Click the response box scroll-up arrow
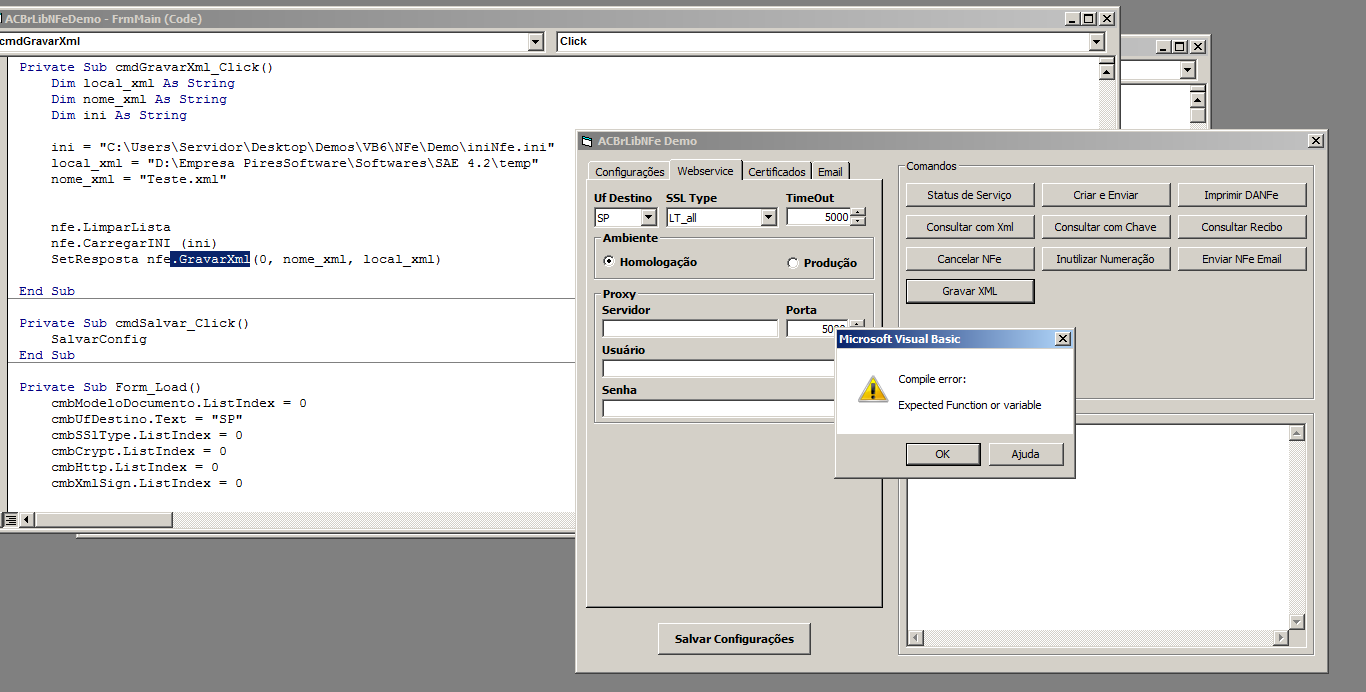This screenshot has width=1366, height=692. [1297, 433]
